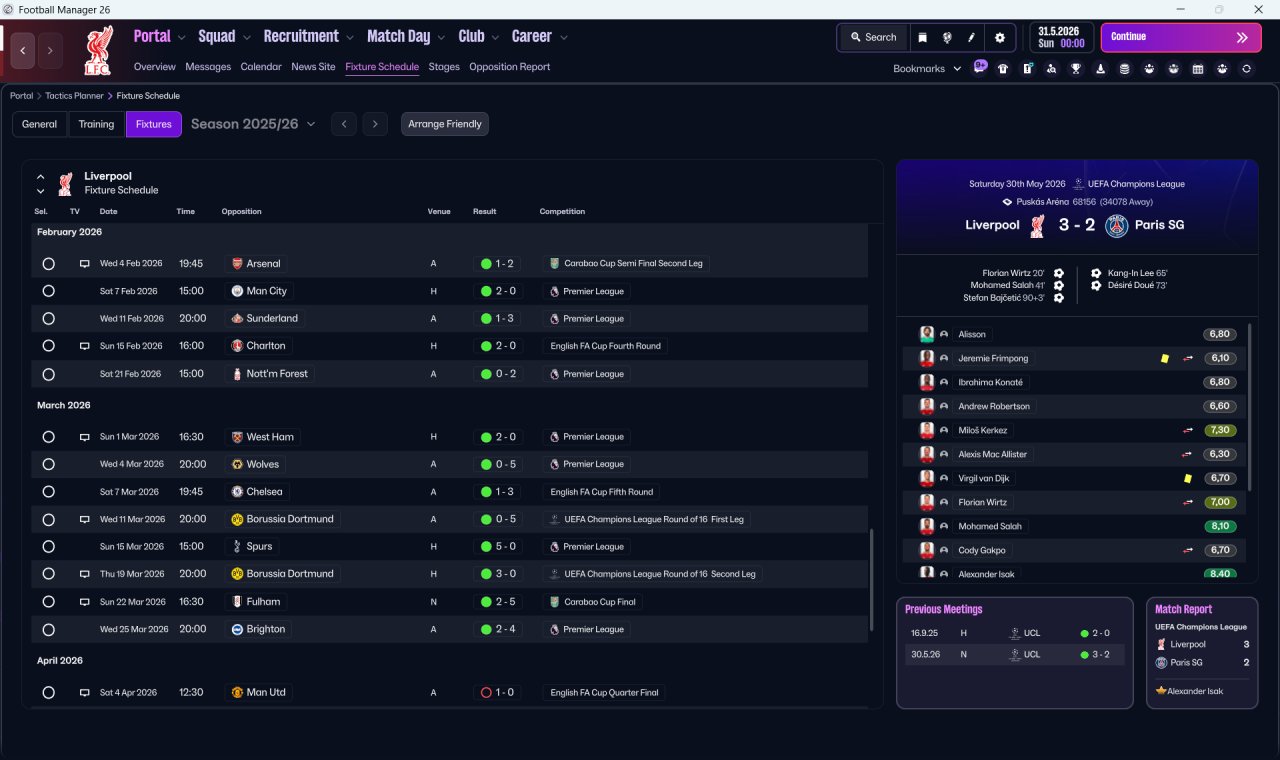The height and width of the screenshot is (760, 1280).
Task: Open the Bookmarks dropdown
Action: tap(927, 69)
